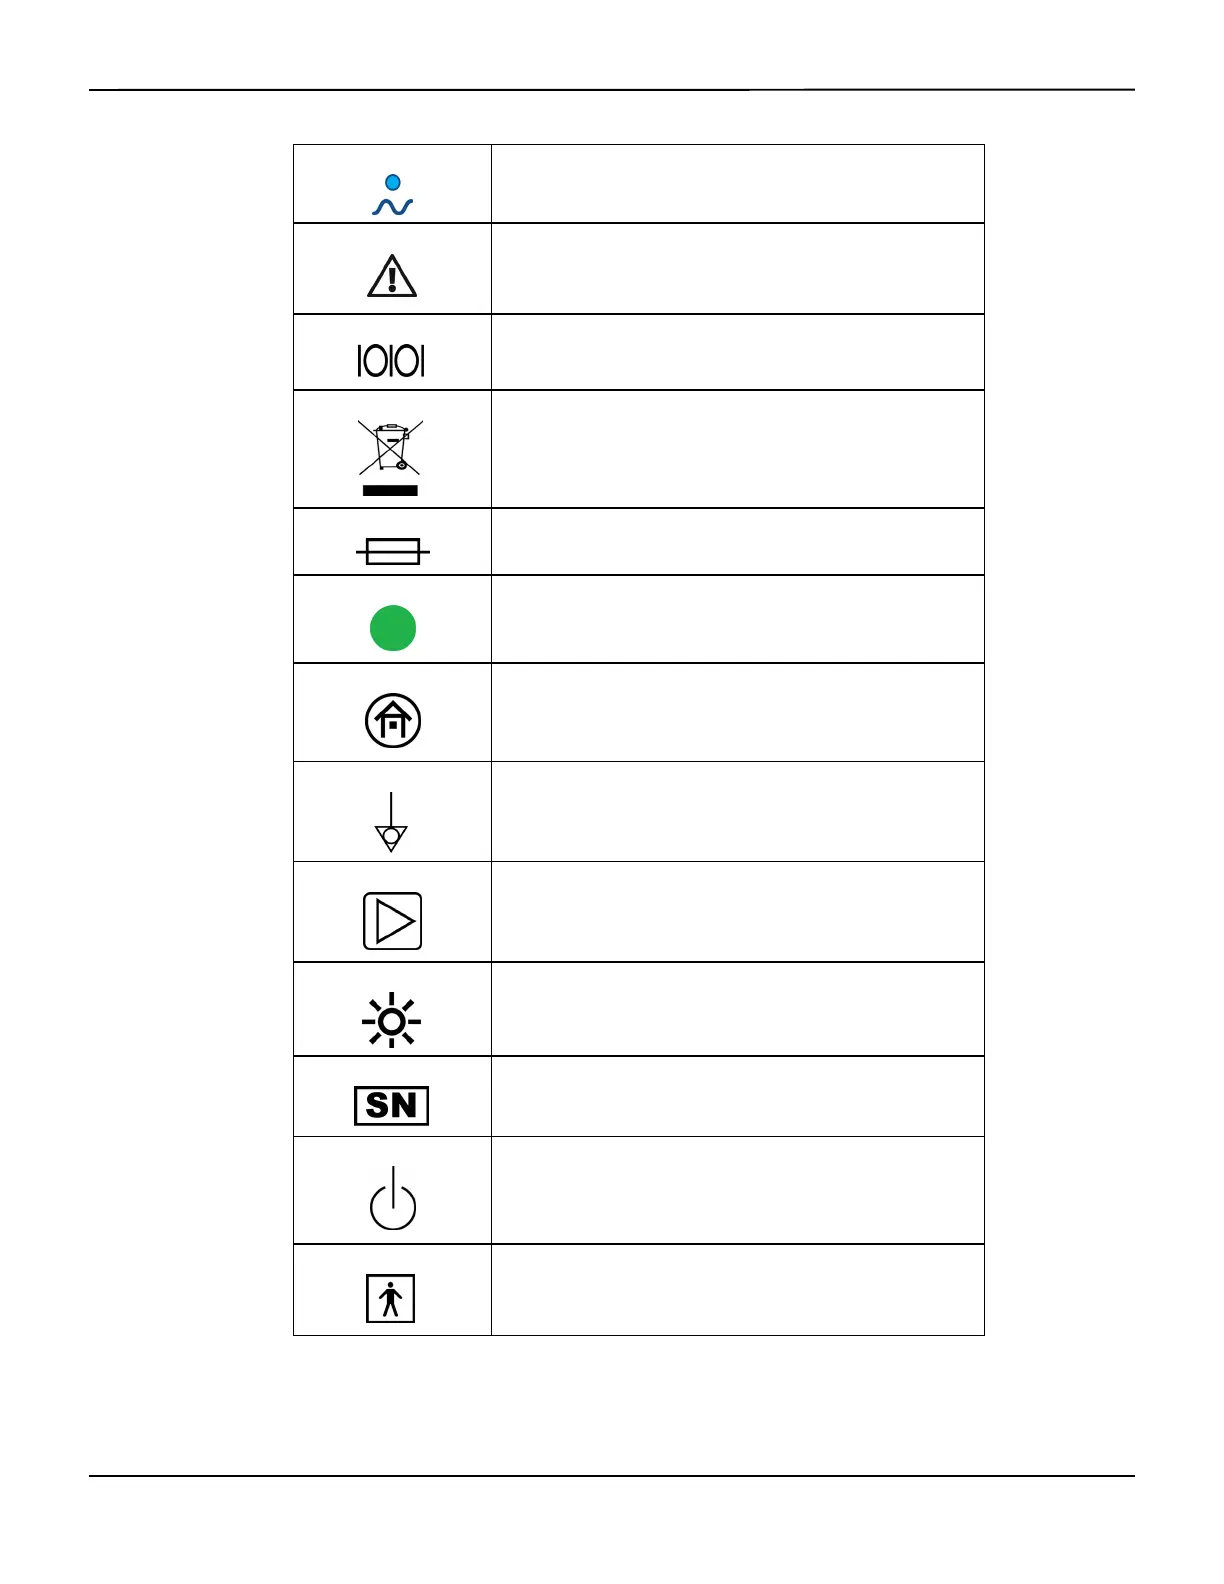The width and height of the screenshot is (1224, 1584).
Task: Click the green circle indicator
Action: (393, 628)
